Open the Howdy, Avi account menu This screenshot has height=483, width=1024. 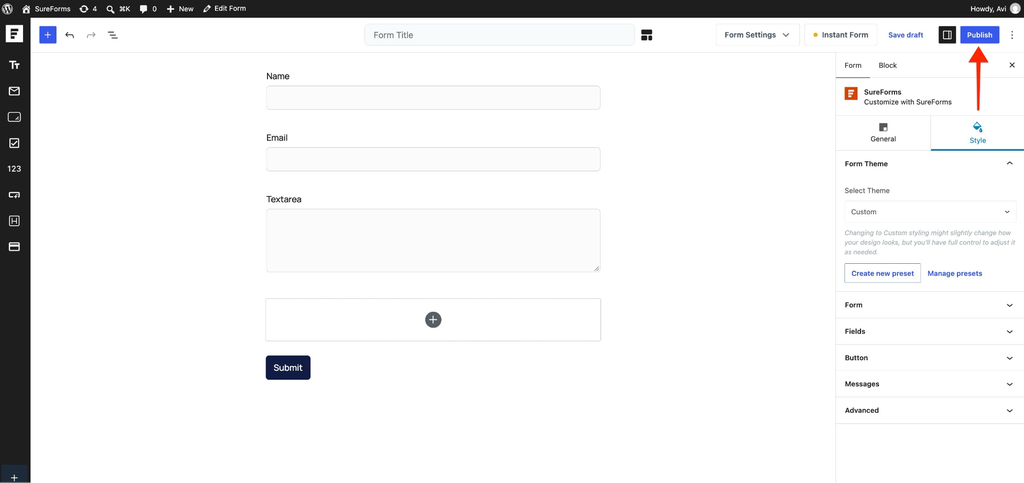[x=995, y=9]
